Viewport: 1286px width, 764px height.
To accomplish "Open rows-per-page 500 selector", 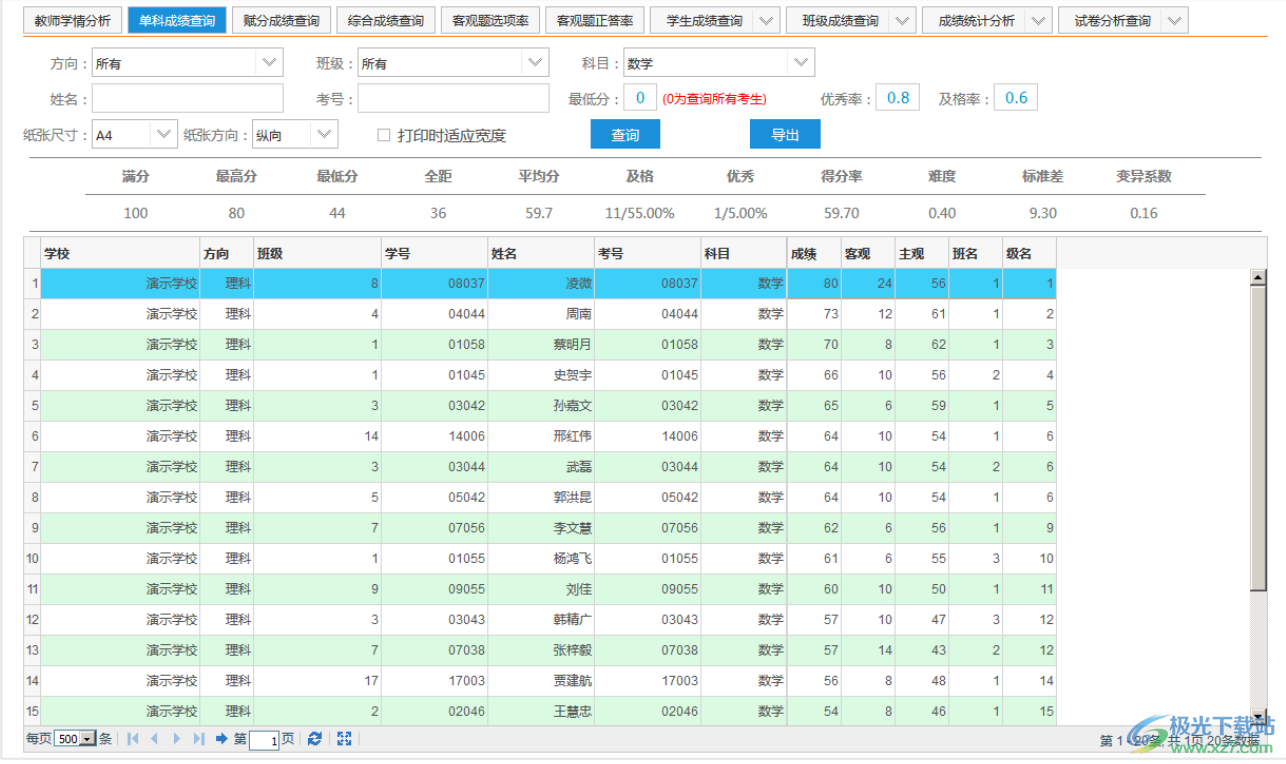I will 75,739.
